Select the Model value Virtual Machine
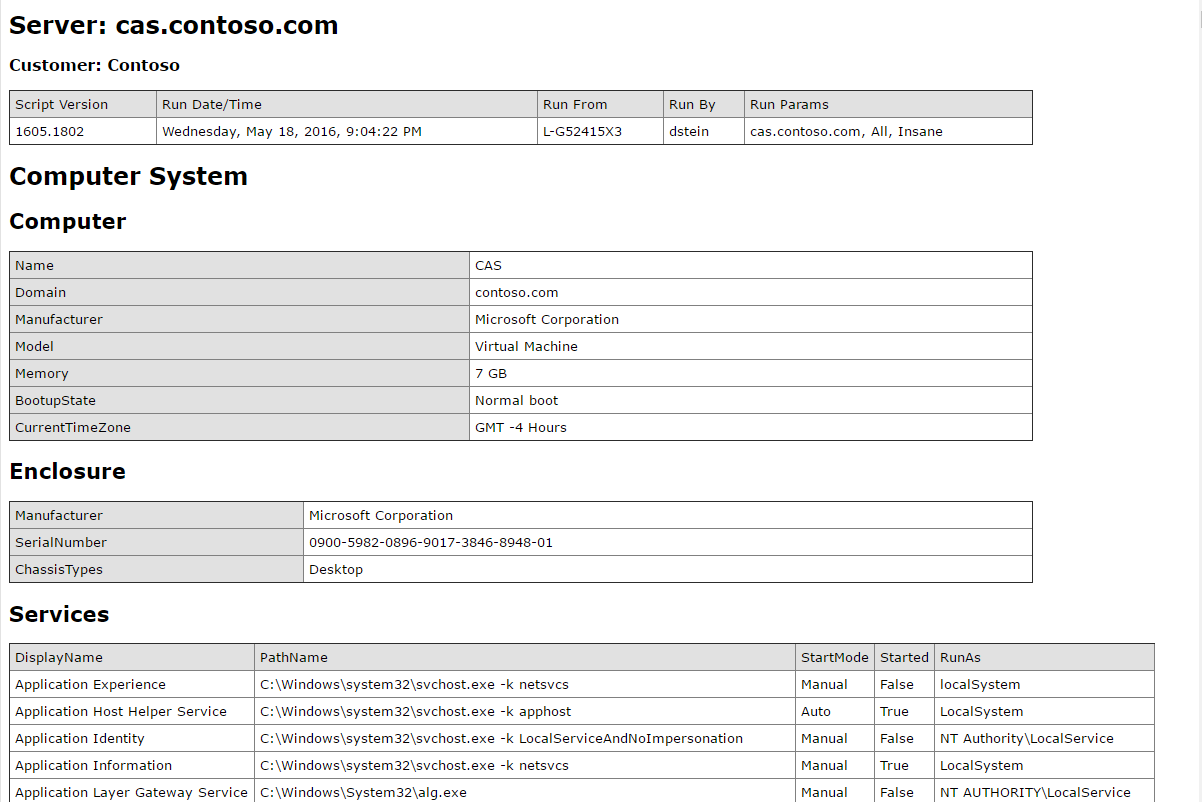This screenshot has width=1202, height=802. point(526,346)
